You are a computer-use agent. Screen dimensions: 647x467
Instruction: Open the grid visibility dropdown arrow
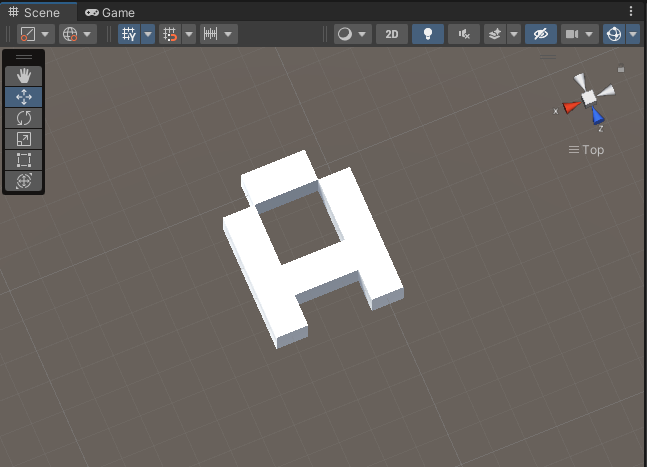coord(148,34)
